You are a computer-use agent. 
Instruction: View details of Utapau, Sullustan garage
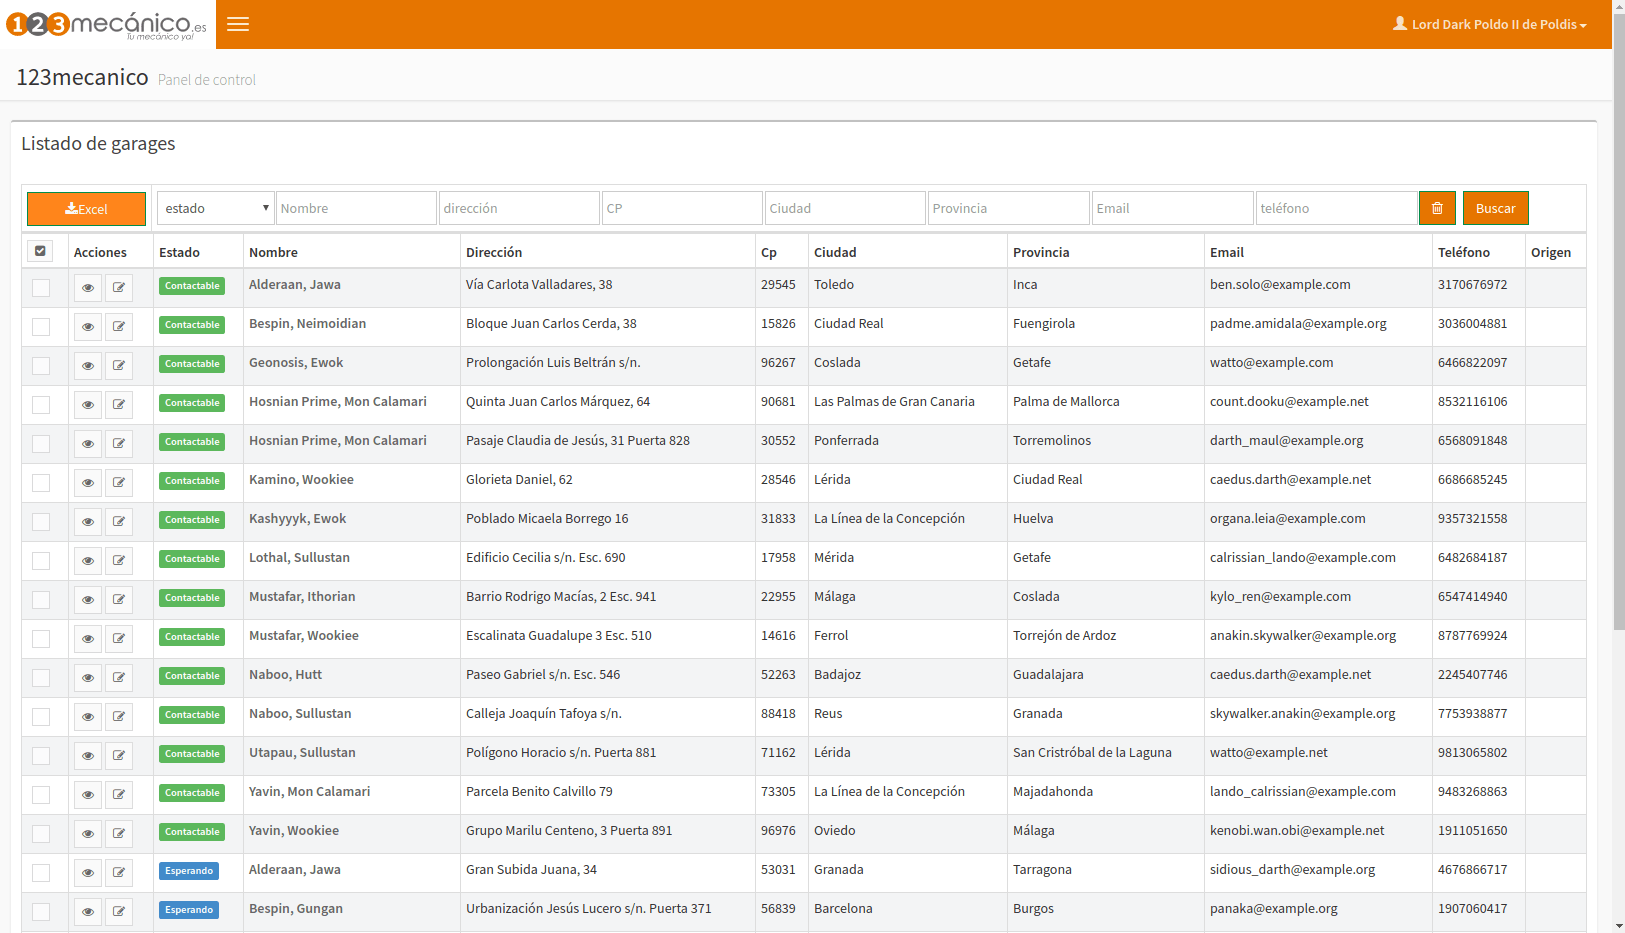point(88,756)
